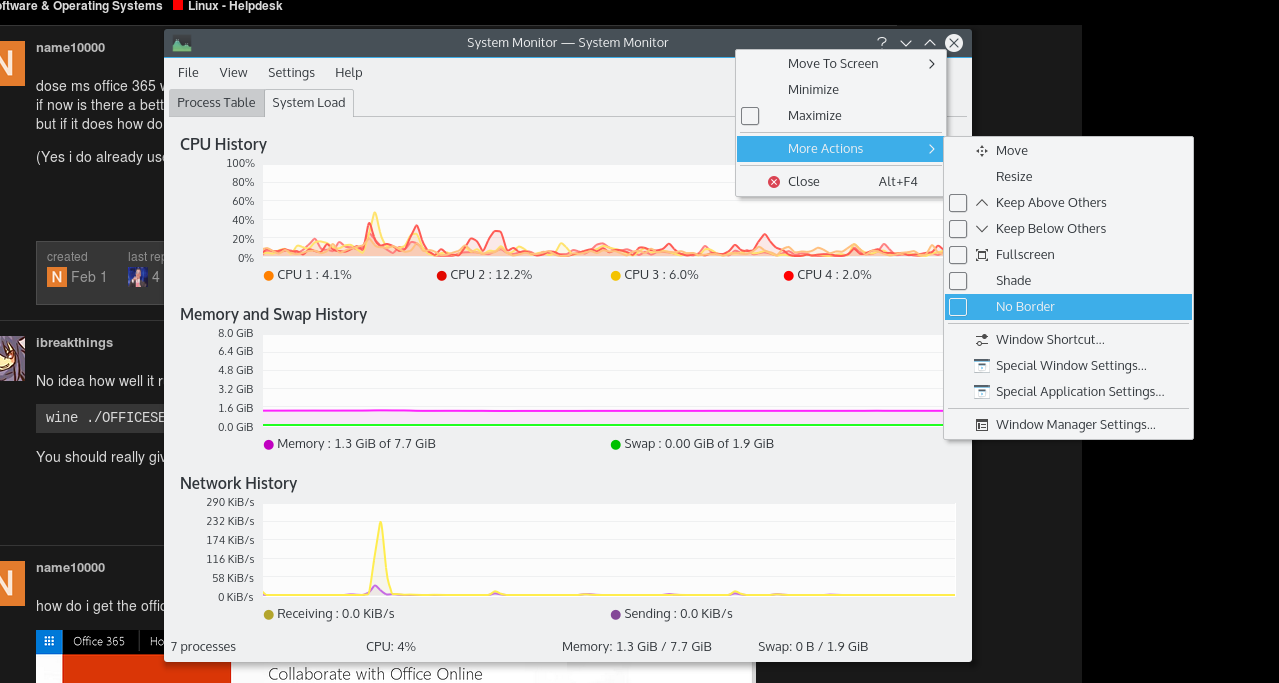This screenshot has height=683, width=1279.
Task: Open the Settings menu
Action: [x=291, y=72]
